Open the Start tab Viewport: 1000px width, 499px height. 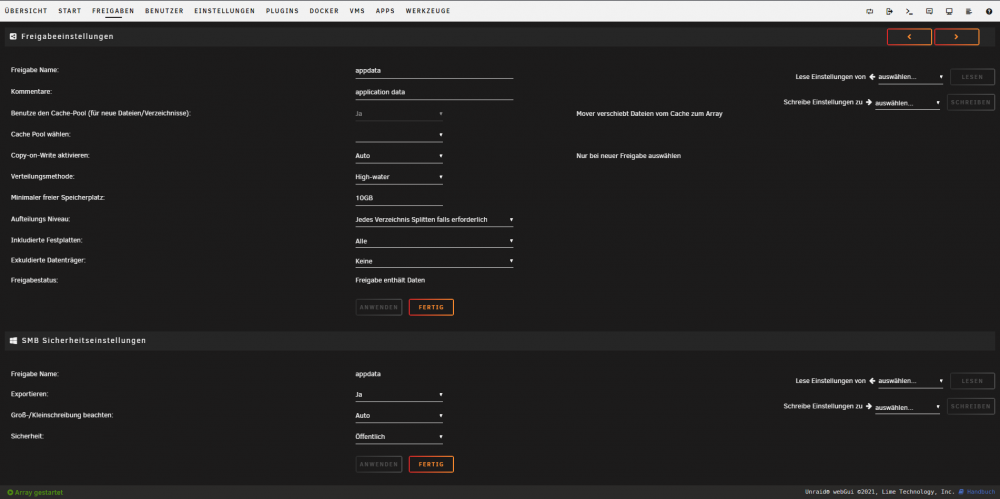click(70, 11)
